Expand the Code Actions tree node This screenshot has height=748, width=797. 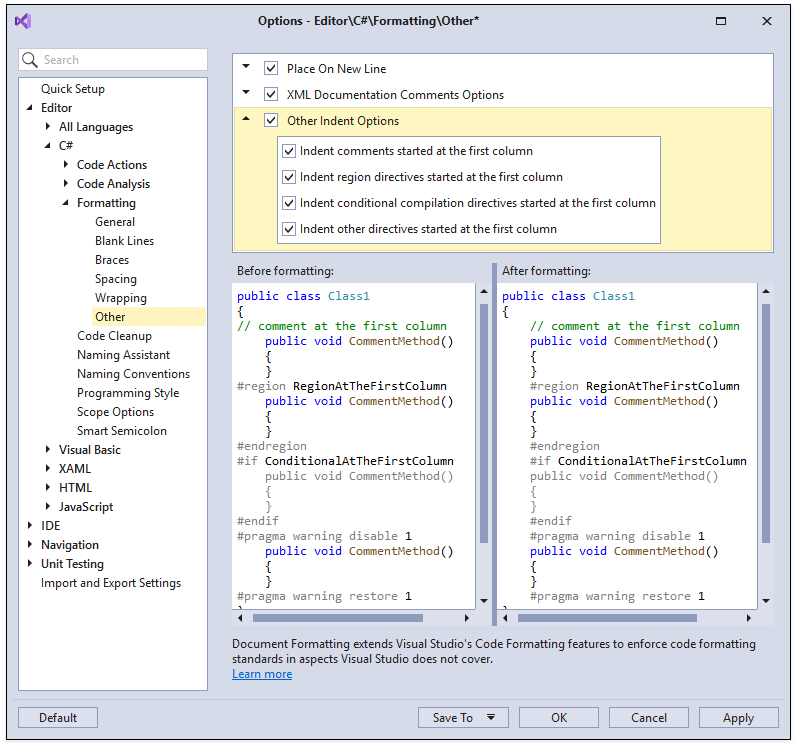(x=66, y=165)
